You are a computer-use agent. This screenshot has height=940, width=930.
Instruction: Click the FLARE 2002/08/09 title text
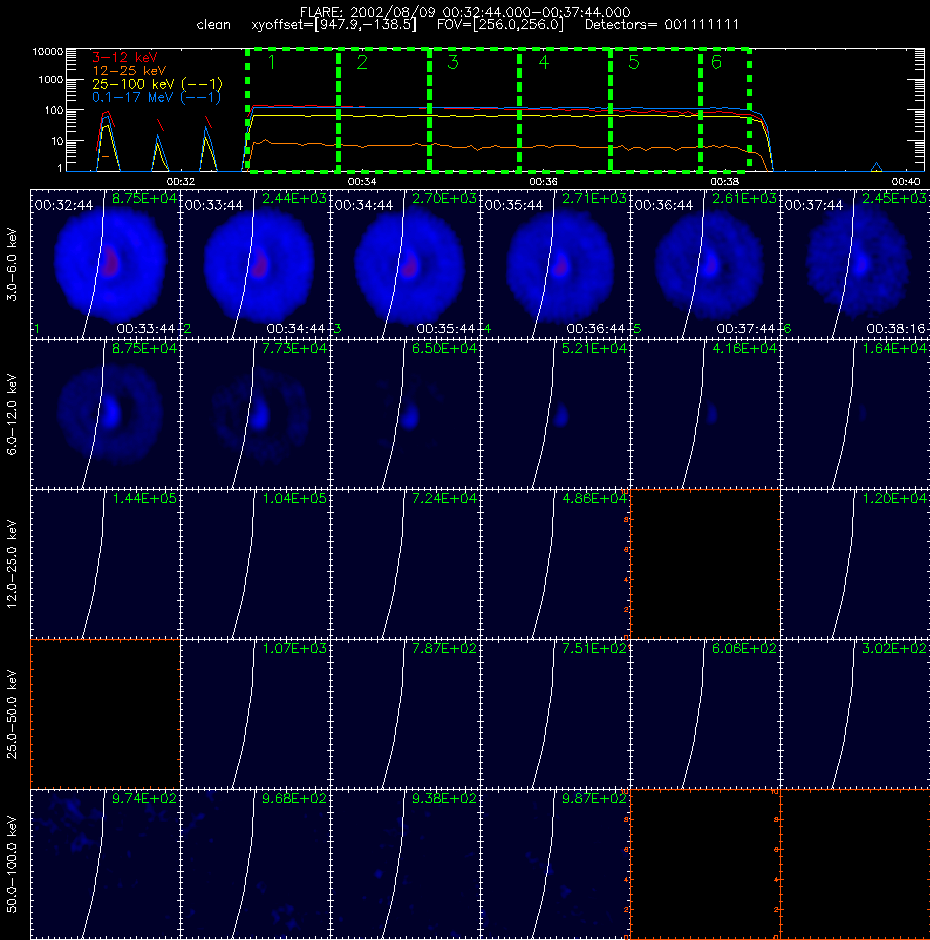[x=465, y=12]
